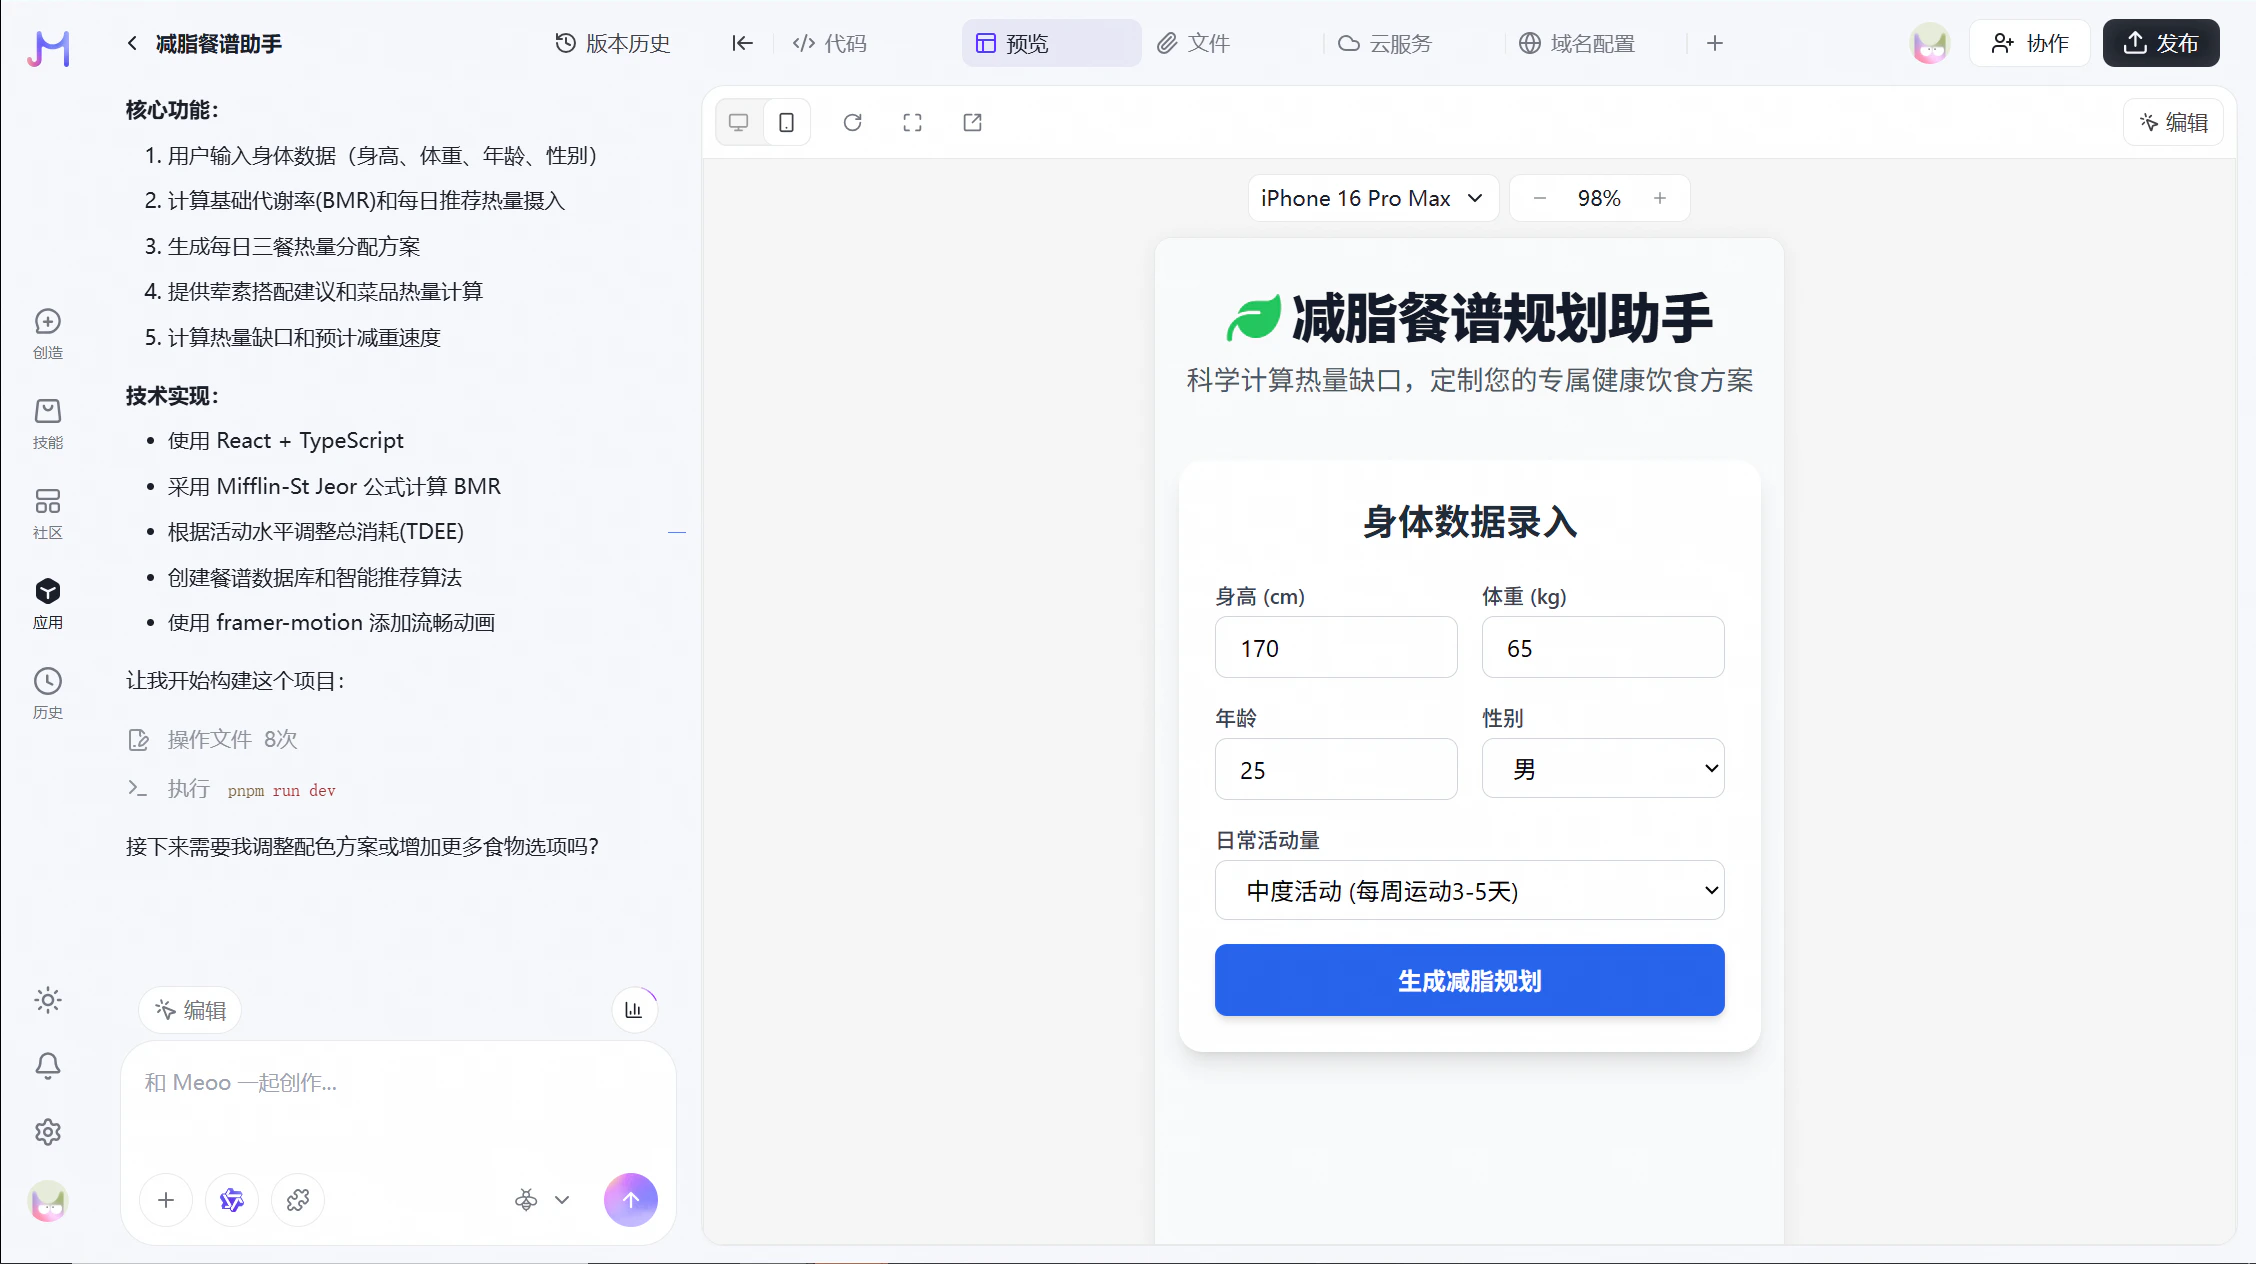
Task: Expand 日常活动量 activity level dropdown
Action: (x=1469, y=890)
